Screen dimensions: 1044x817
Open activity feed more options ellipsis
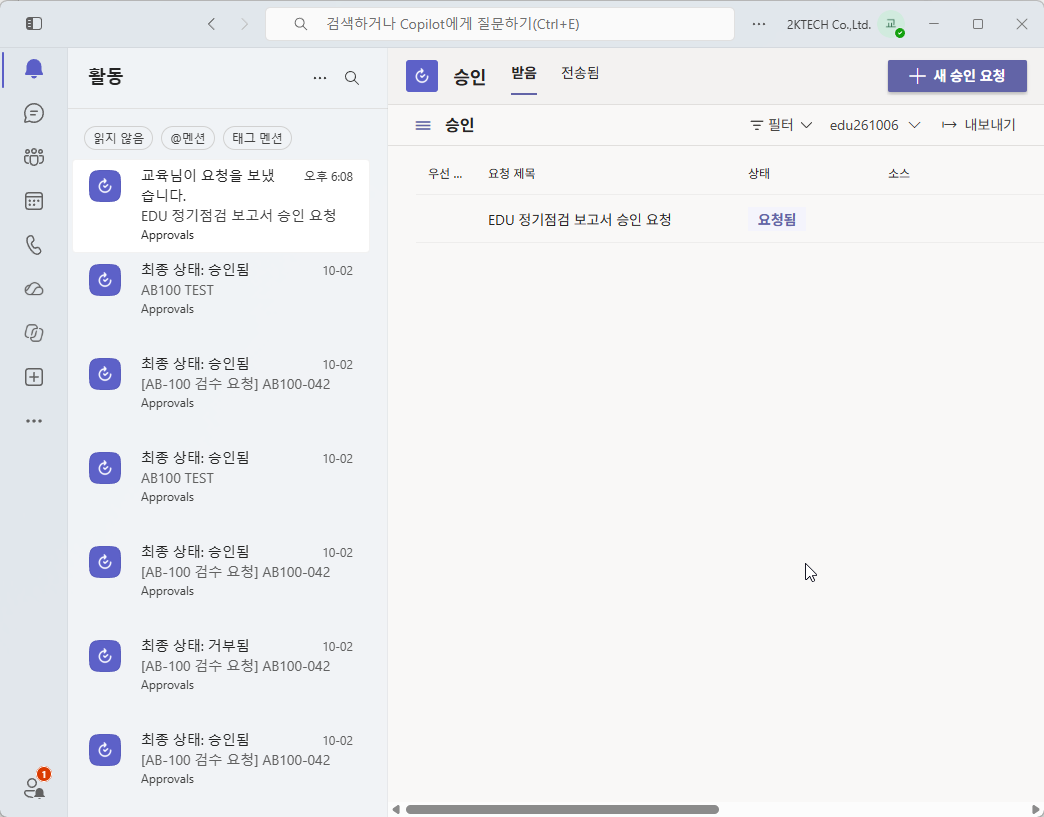click(320, 78)
